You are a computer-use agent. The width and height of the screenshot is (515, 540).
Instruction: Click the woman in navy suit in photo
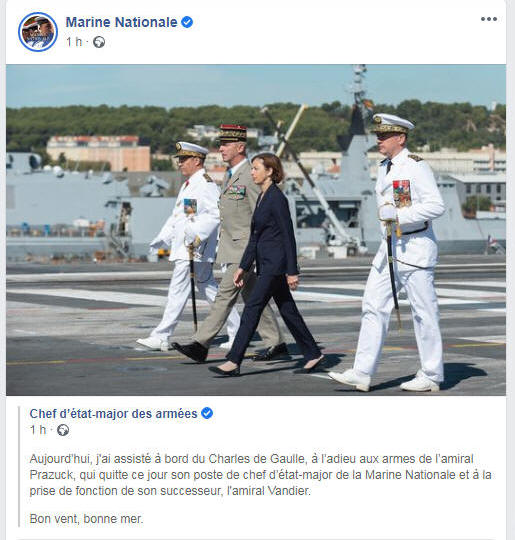point(269,265)
